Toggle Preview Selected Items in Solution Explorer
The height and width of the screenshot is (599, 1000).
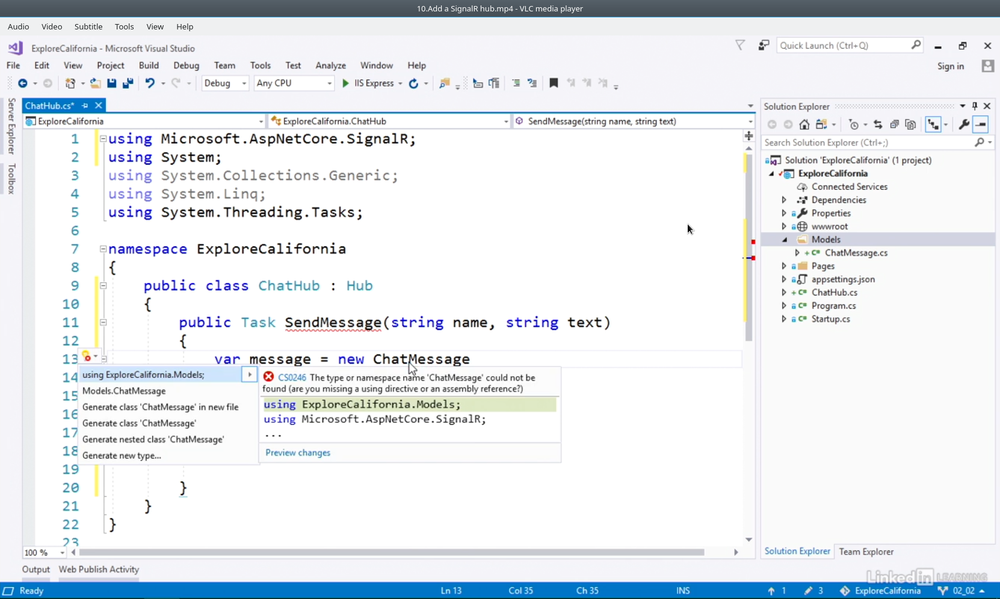tap(981, 125)
